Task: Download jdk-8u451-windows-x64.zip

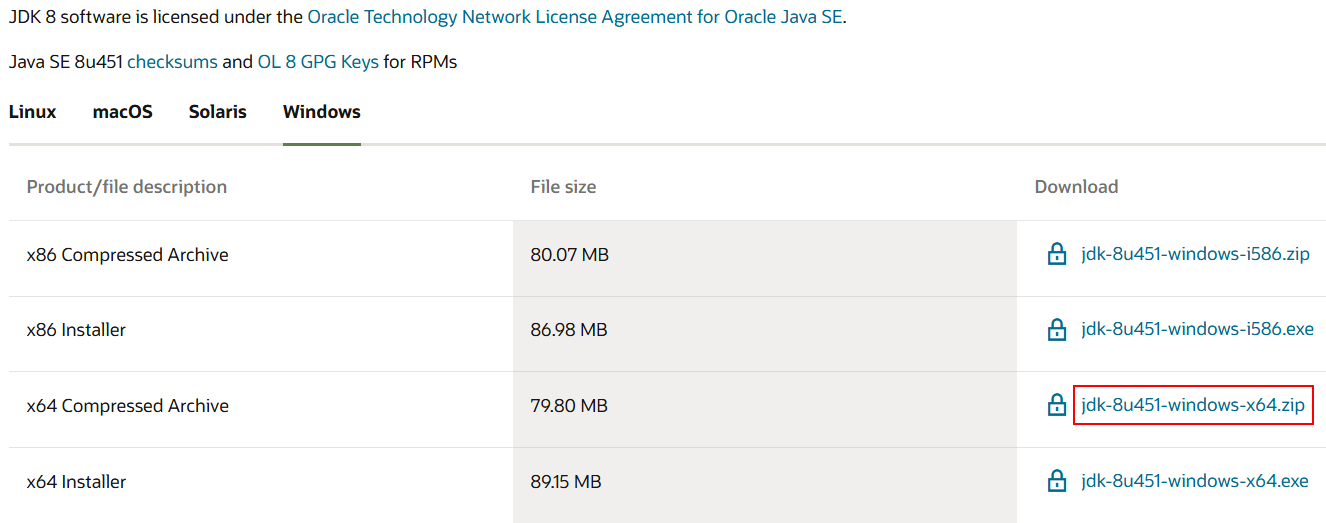Action: click(1193, 405)
